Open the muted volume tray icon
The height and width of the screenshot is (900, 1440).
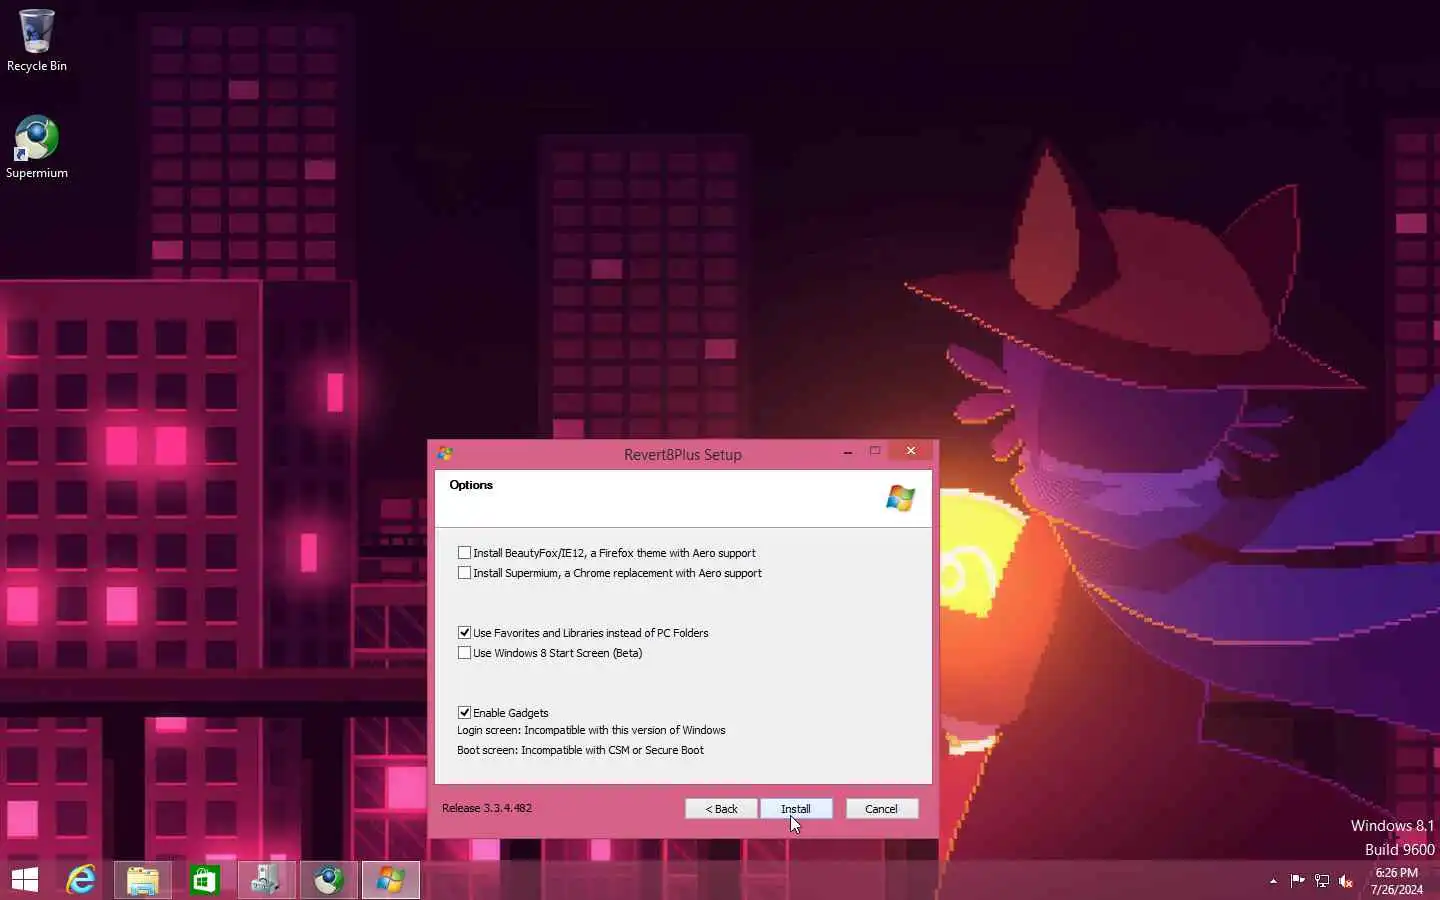click(x=1346, y=881)
